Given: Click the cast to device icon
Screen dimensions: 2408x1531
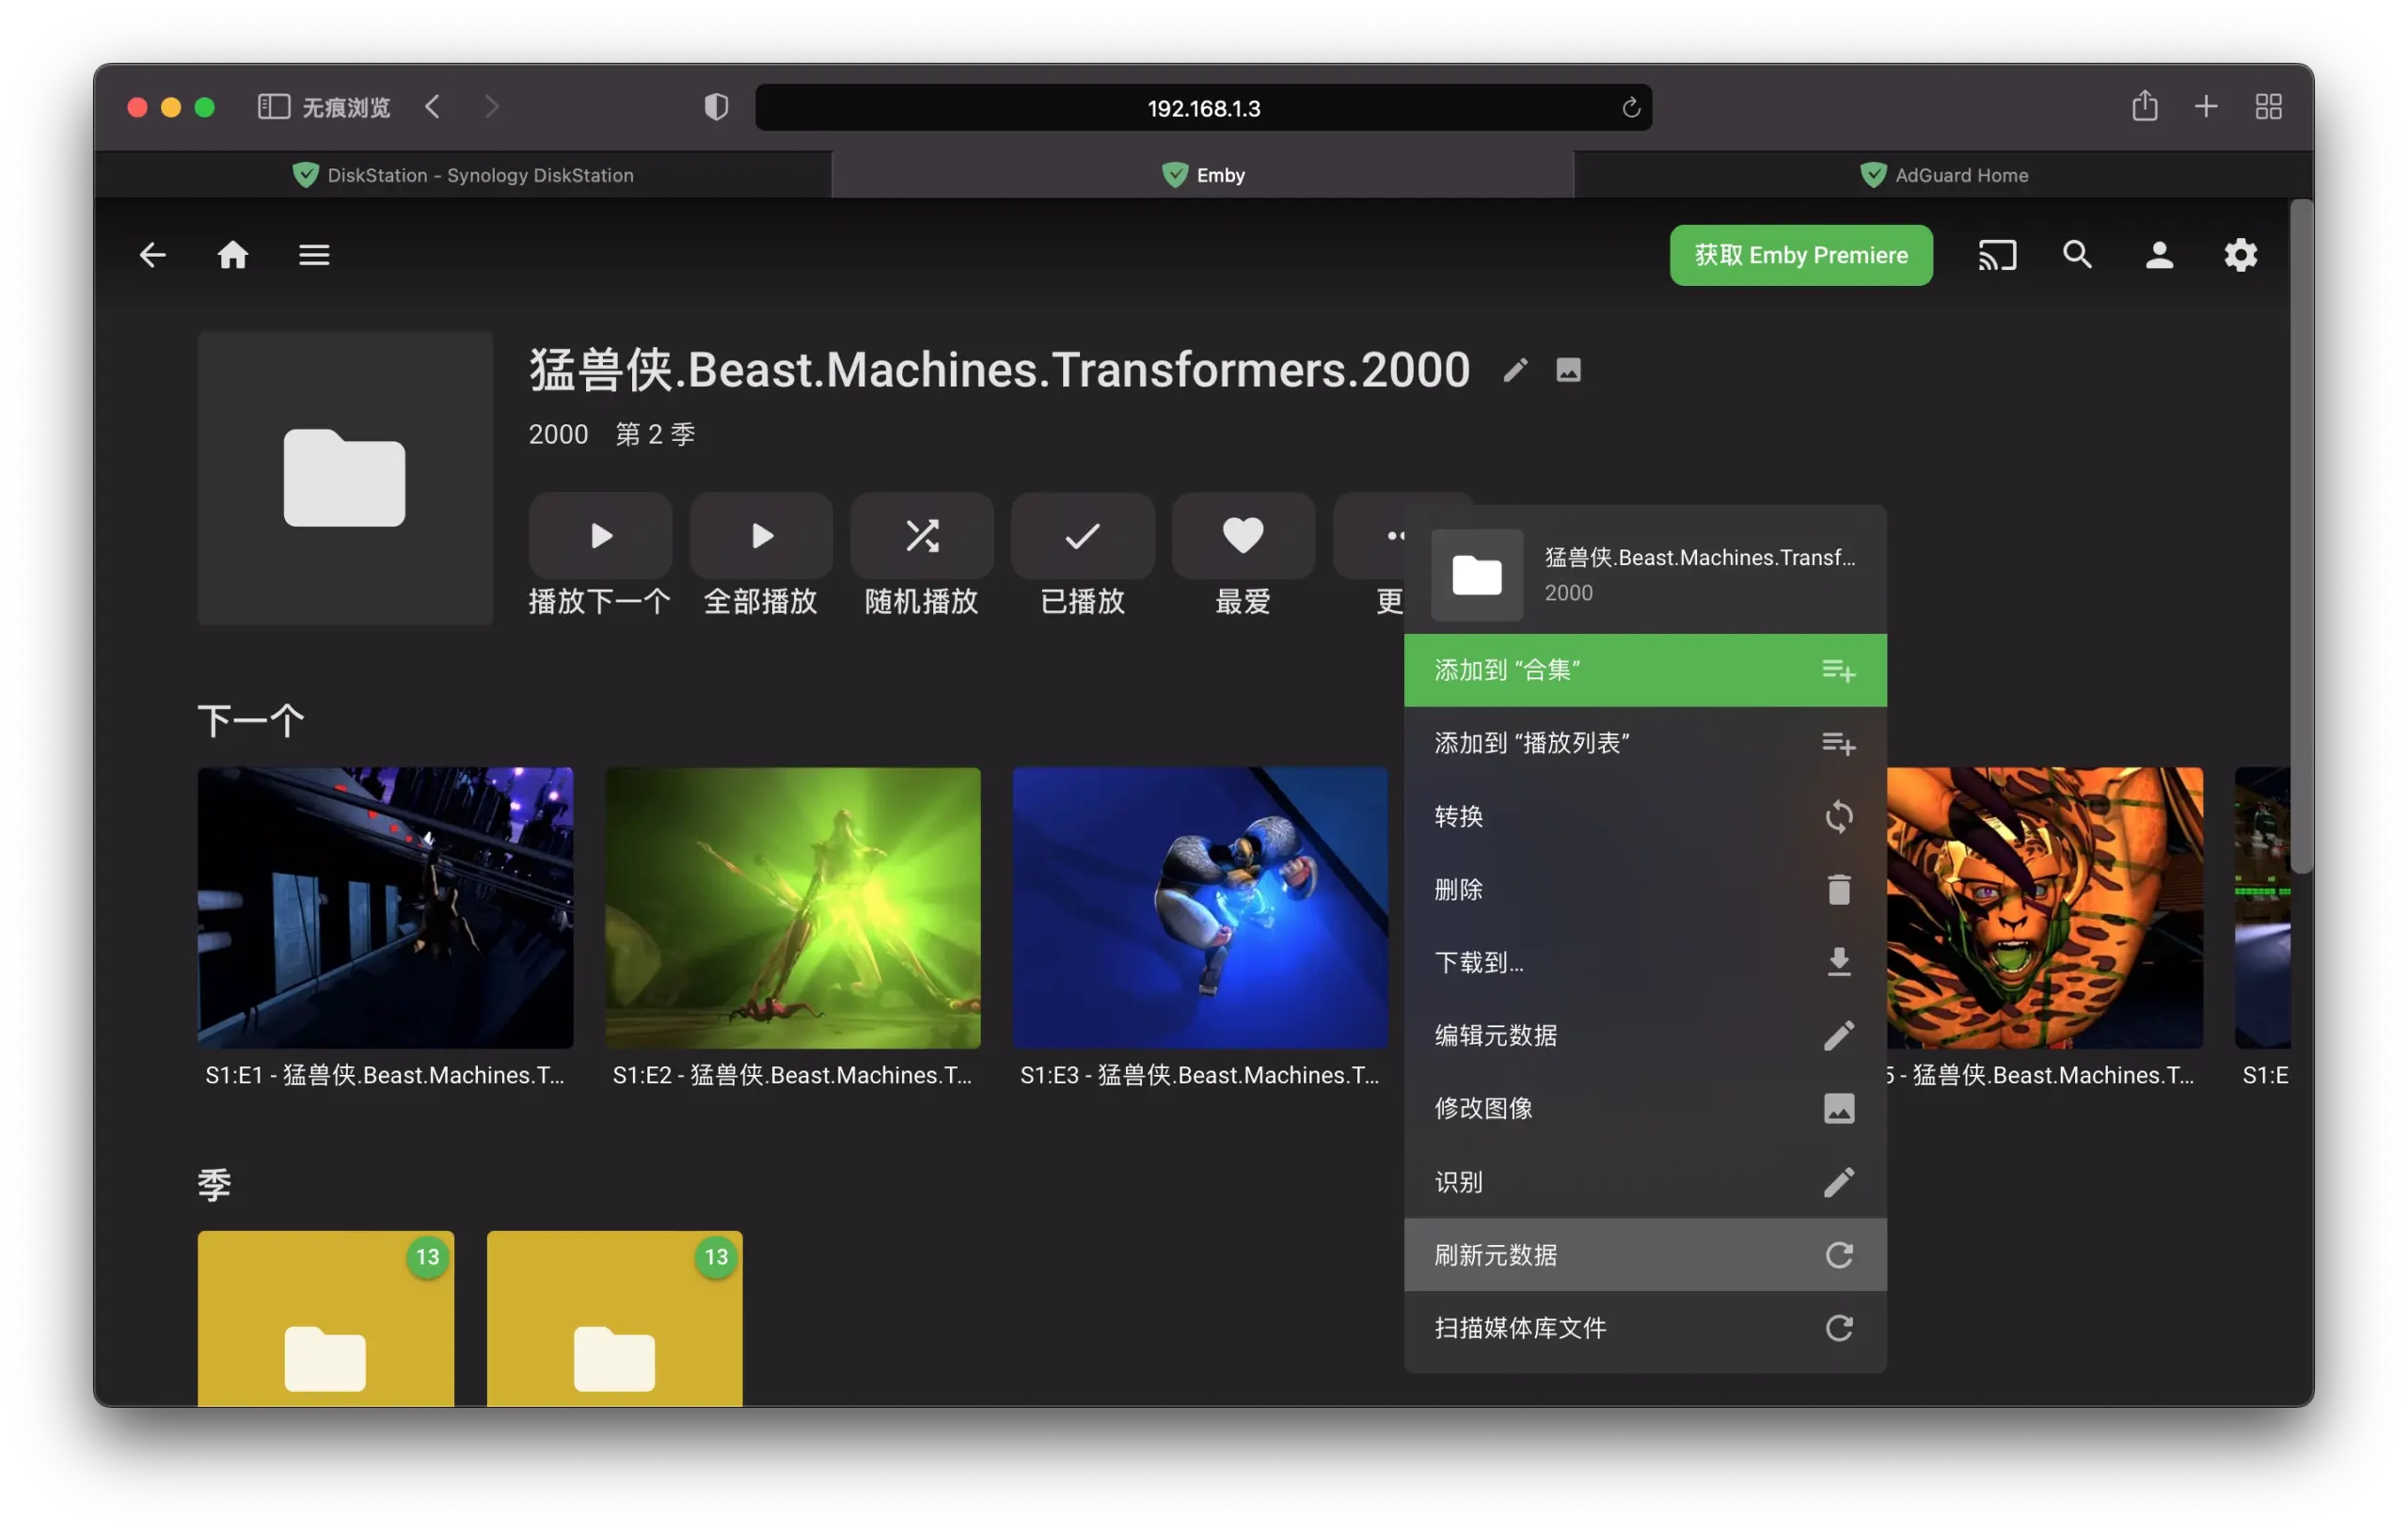Looking at the screenshot, I should (1997, 255).
